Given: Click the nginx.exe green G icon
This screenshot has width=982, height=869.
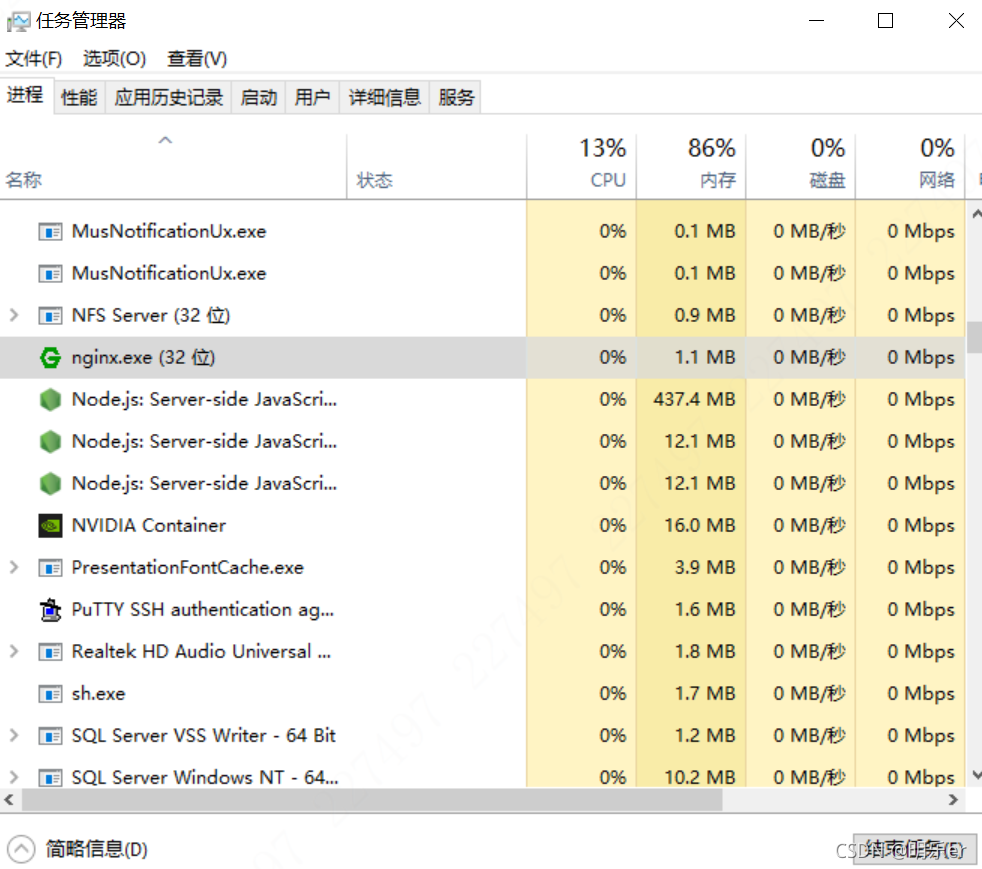Looking at the screenshot, I should point(50,357).
